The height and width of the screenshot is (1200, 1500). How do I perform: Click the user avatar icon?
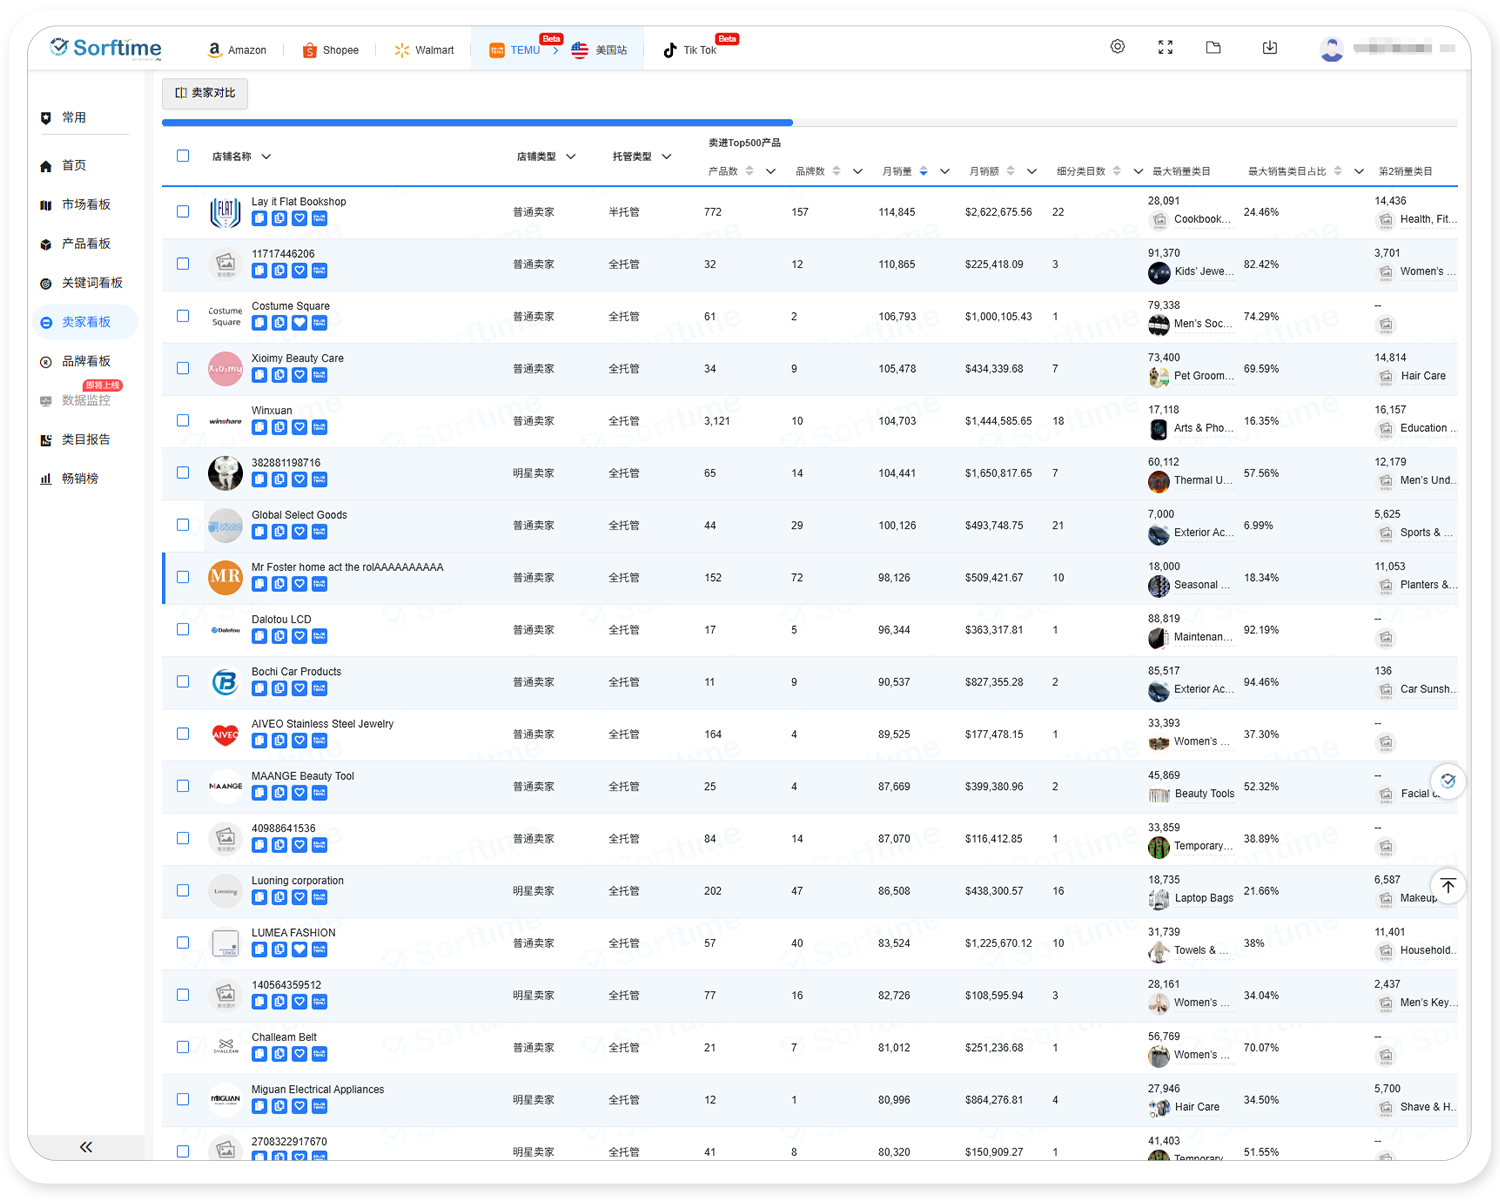click(1331, 49)
